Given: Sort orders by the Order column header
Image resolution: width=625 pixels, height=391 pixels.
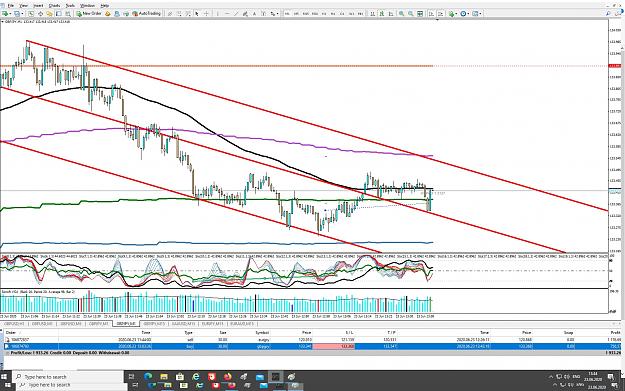Looking at the screenshot, I should [x=11, y=332].
